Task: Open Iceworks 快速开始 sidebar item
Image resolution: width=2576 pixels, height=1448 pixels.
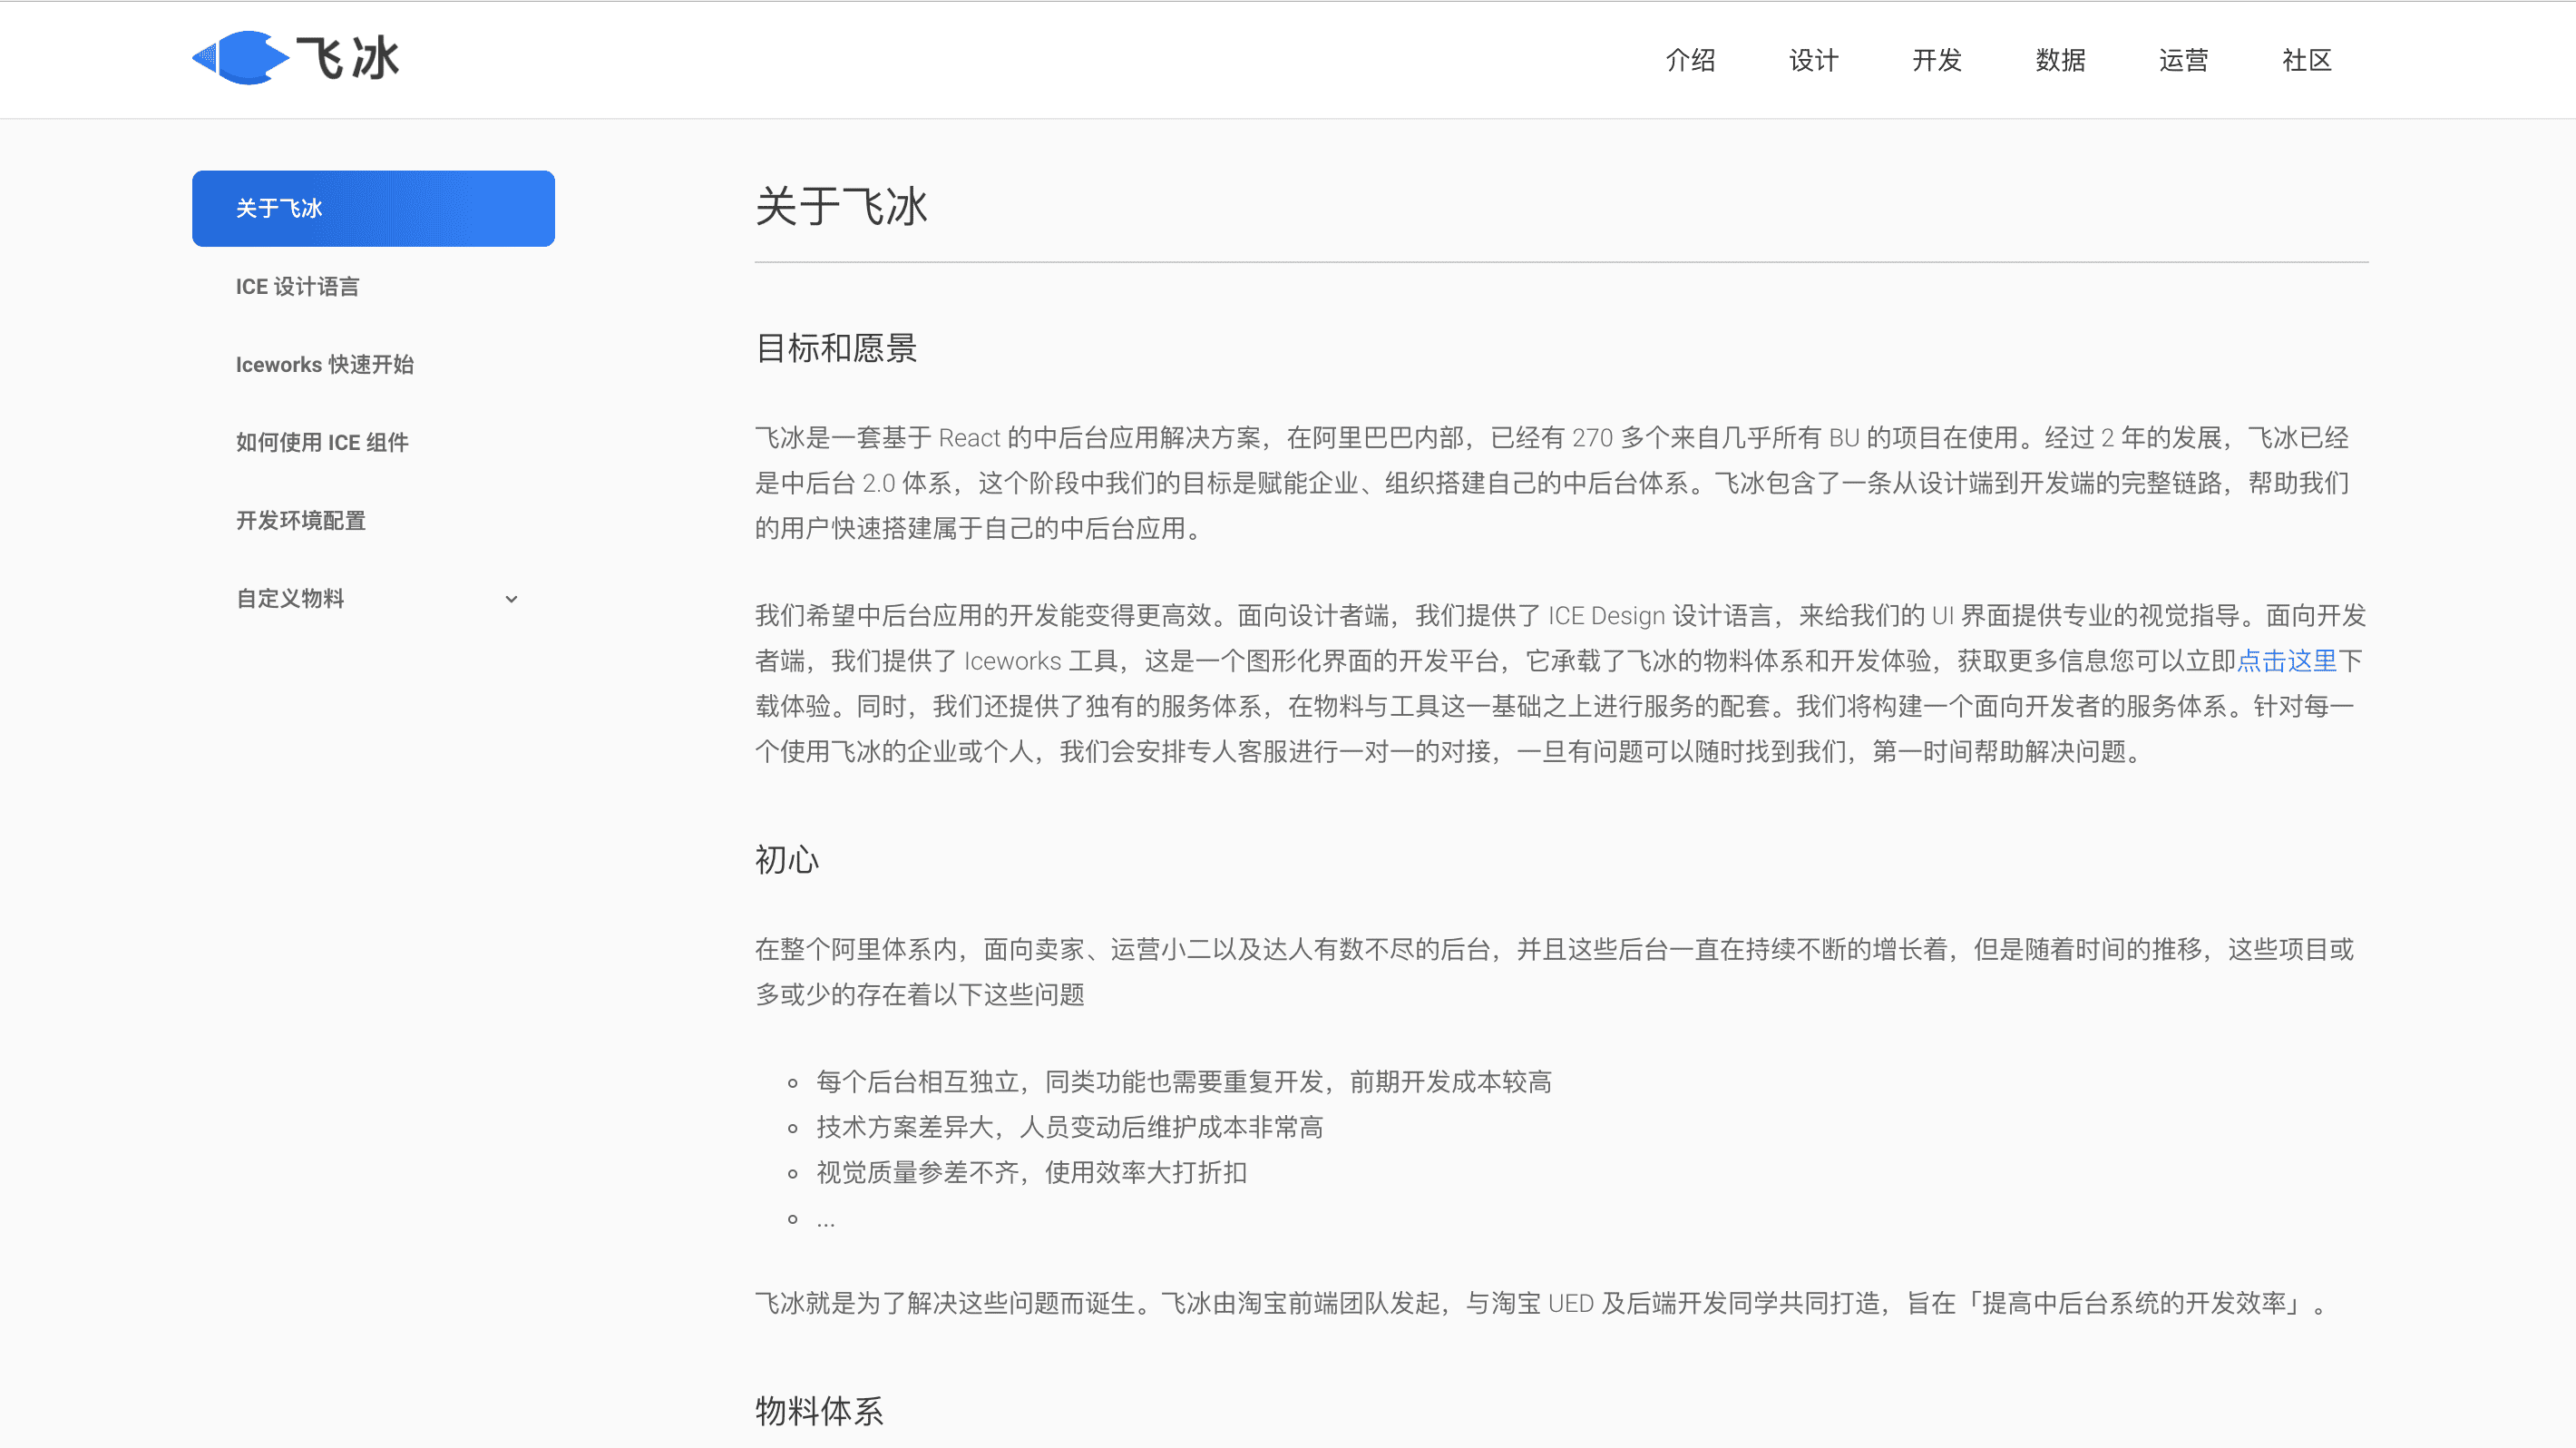Action: [325, 365]
